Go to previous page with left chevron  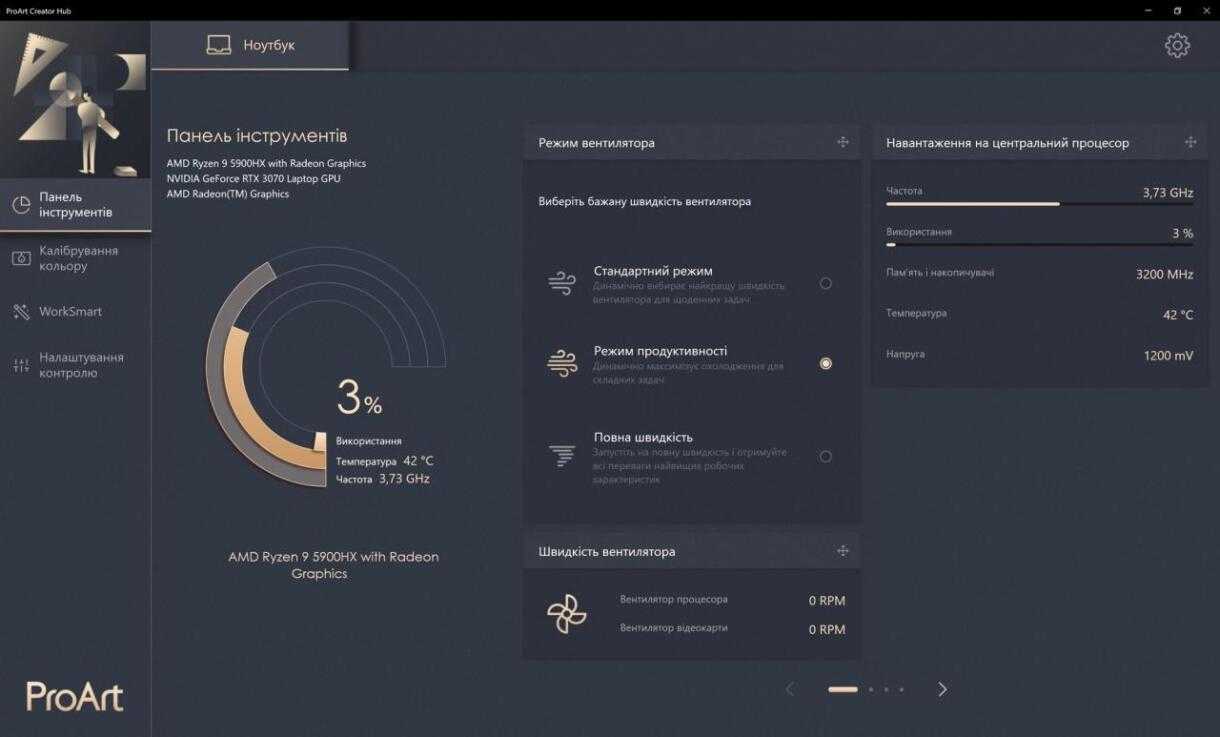tap(790, 689)
